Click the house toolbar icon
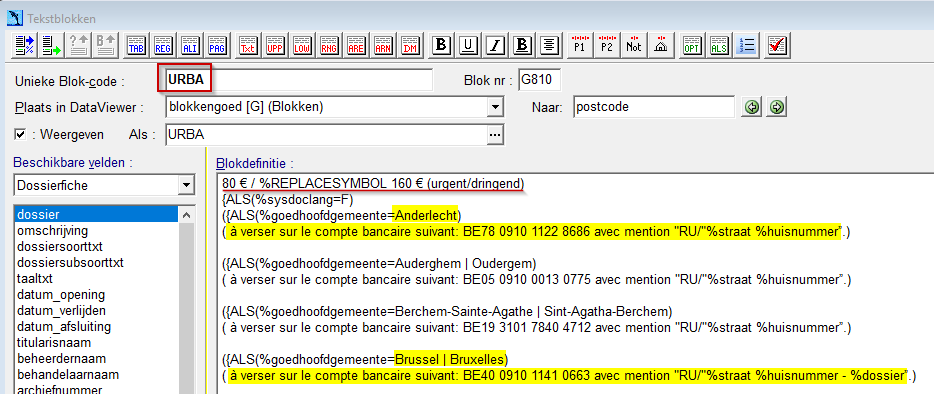Viewport: 934px width, 394px height. 660,45
